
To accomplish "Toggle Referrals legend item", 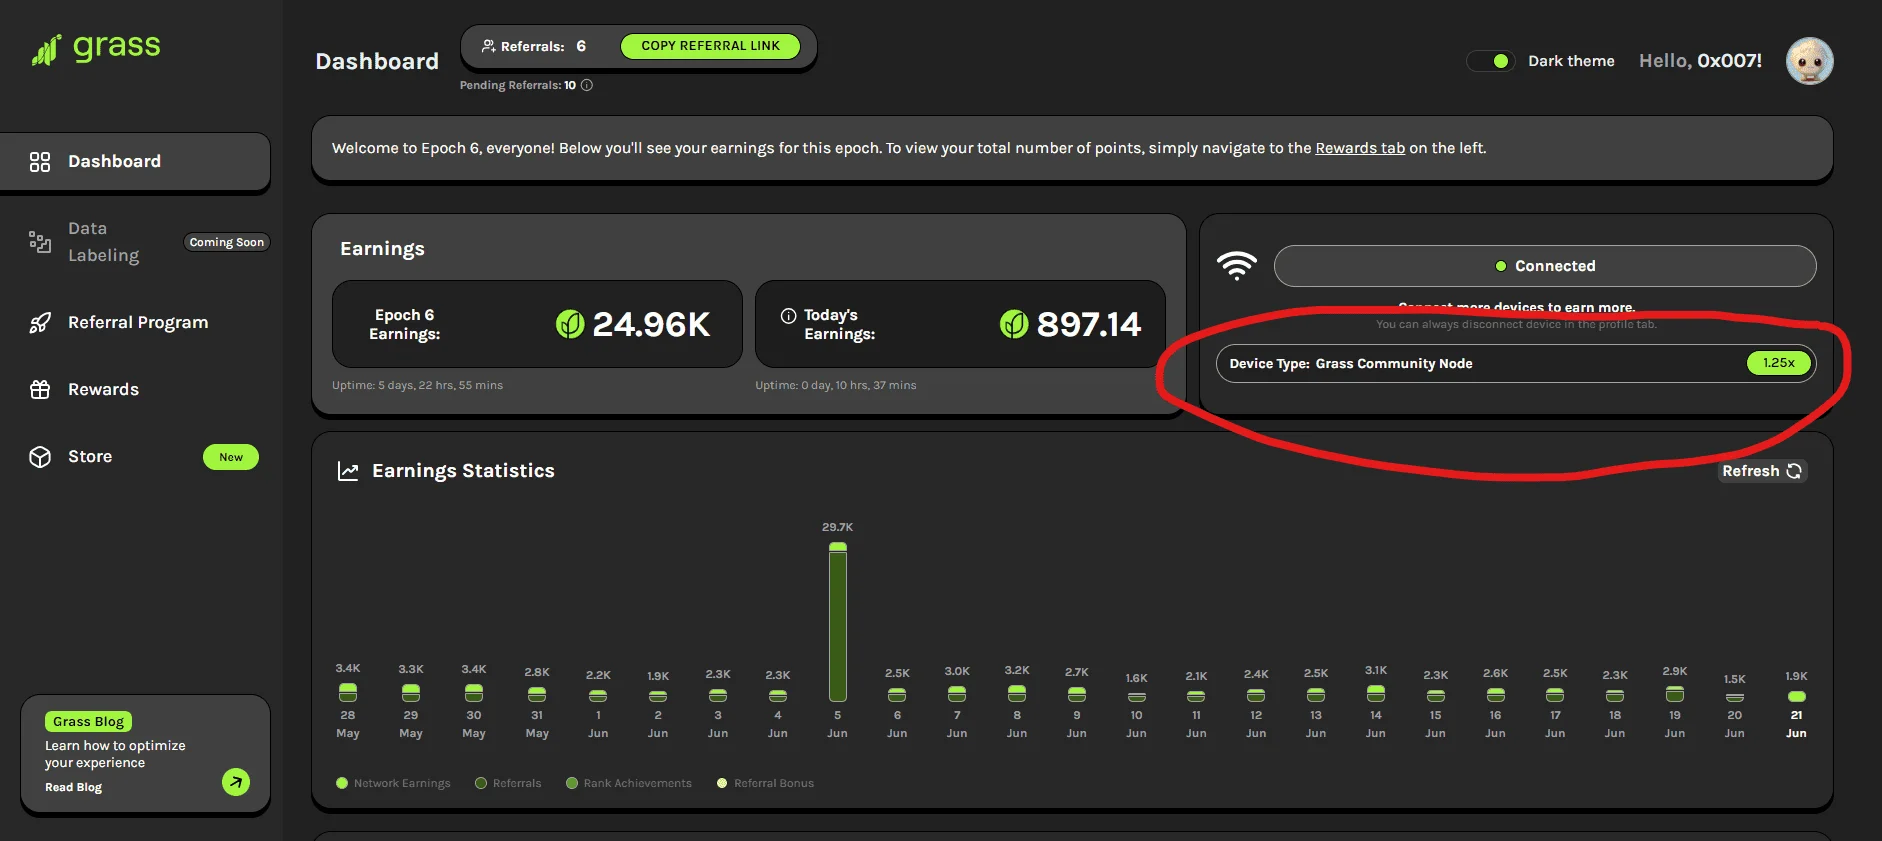I will coord(508,783).
